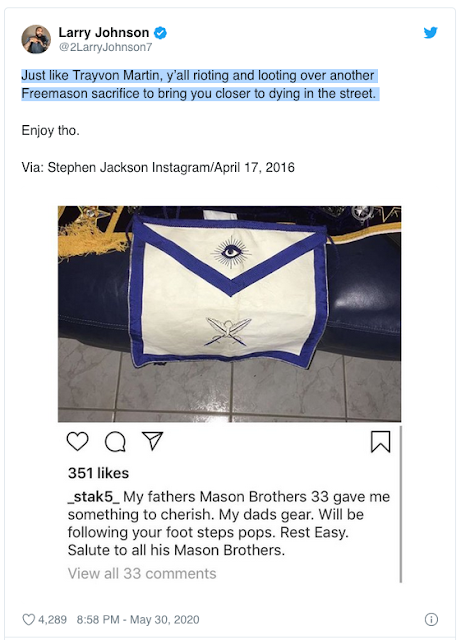Open the @2LarryJohnson7 handle
Image resolution: width=461 pixels, height=640 pixels.
coord(105,47)
